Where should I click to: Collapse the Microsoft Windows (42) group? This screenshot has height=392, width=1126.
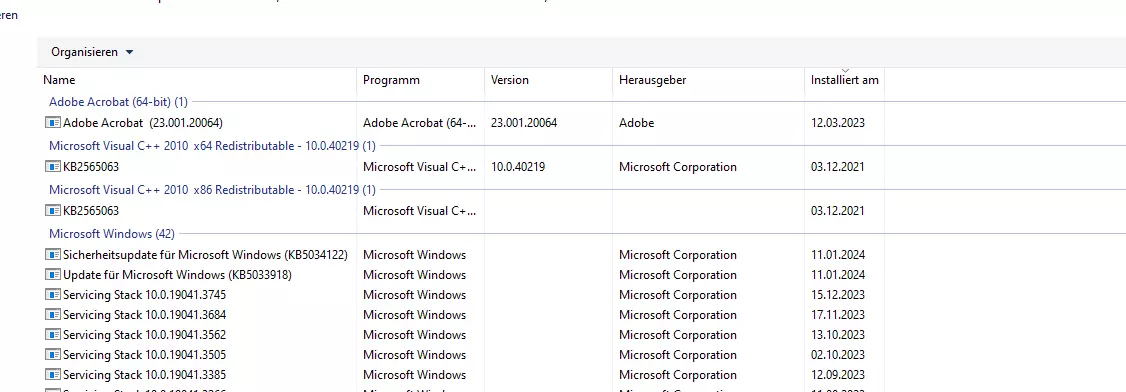coord(111,234)
